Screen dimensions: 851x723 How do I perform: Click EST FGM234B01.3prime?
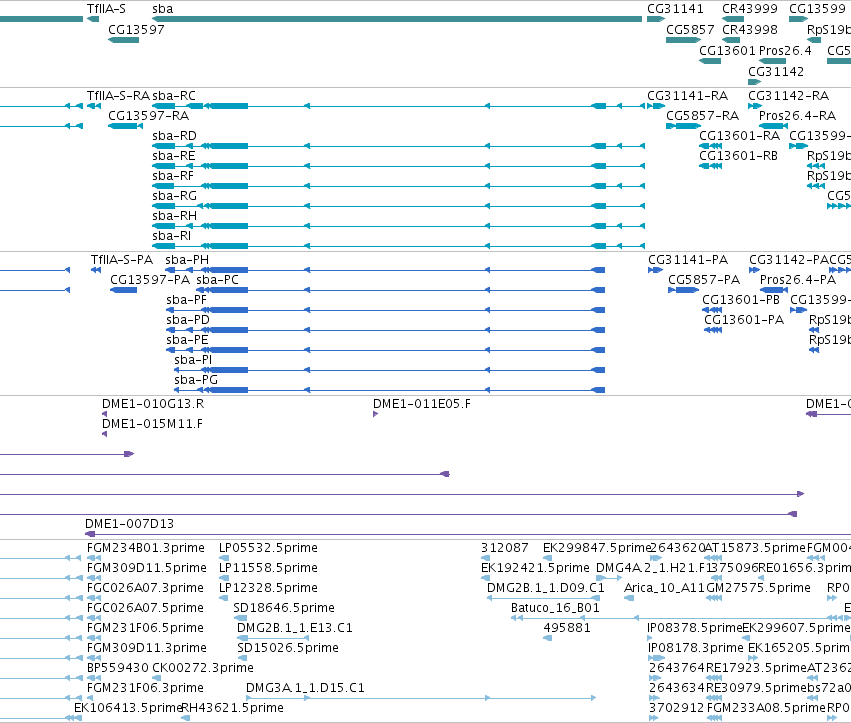(145, 548)
